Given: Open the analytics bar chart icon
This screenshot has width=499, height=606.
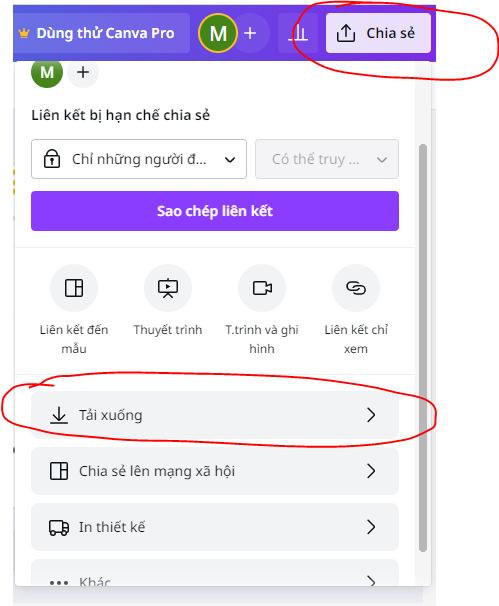Looking at the screenshot, I should [298, 33].
